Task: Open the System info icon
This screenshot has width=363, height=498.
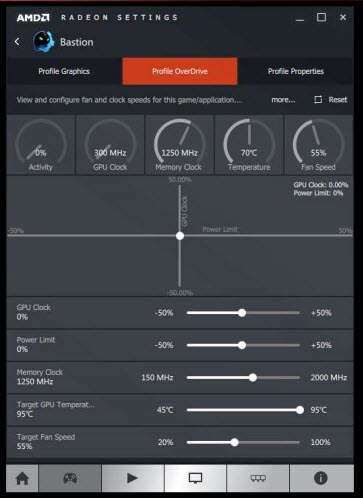Action: [x=321, y=478]
